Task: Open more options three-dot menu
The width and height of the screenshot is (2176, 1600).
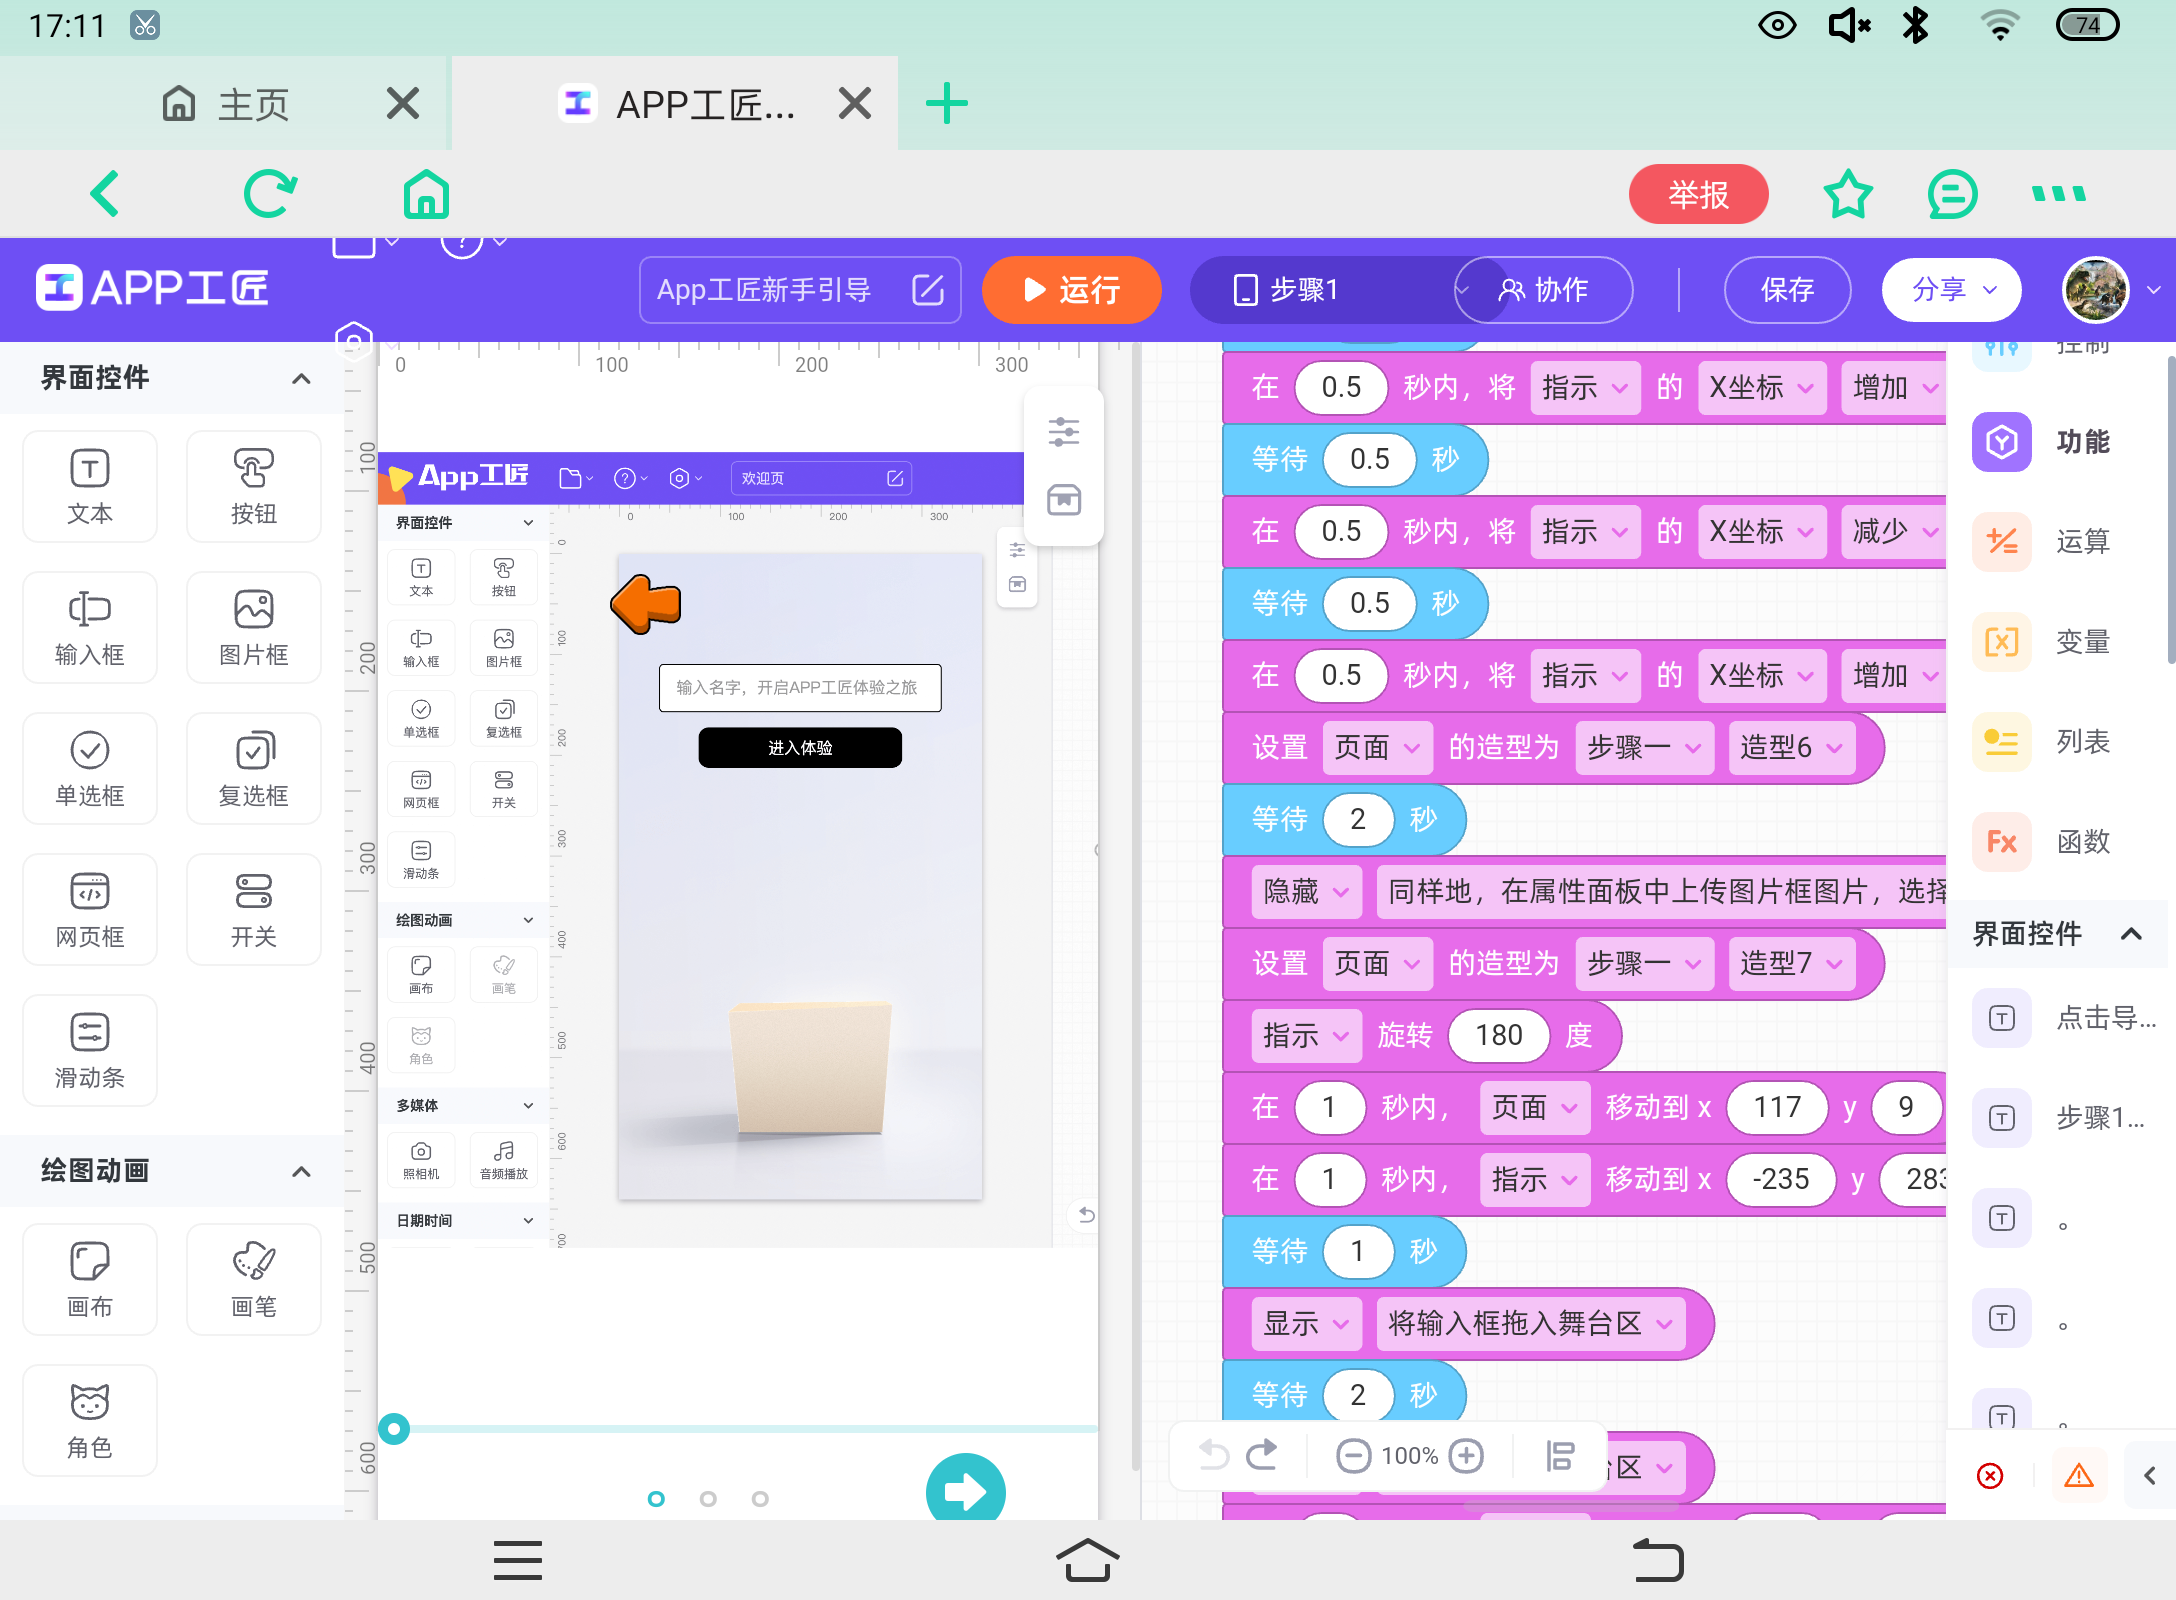Action: (x=2059, y=194)
